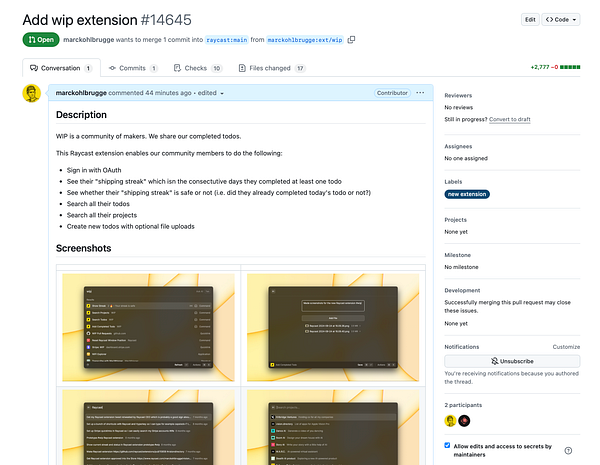This screenshot has width=600, height=465.
Task: Click 'Search all their projects' list item
Action: pyautogui.click(x=102, y=215)
